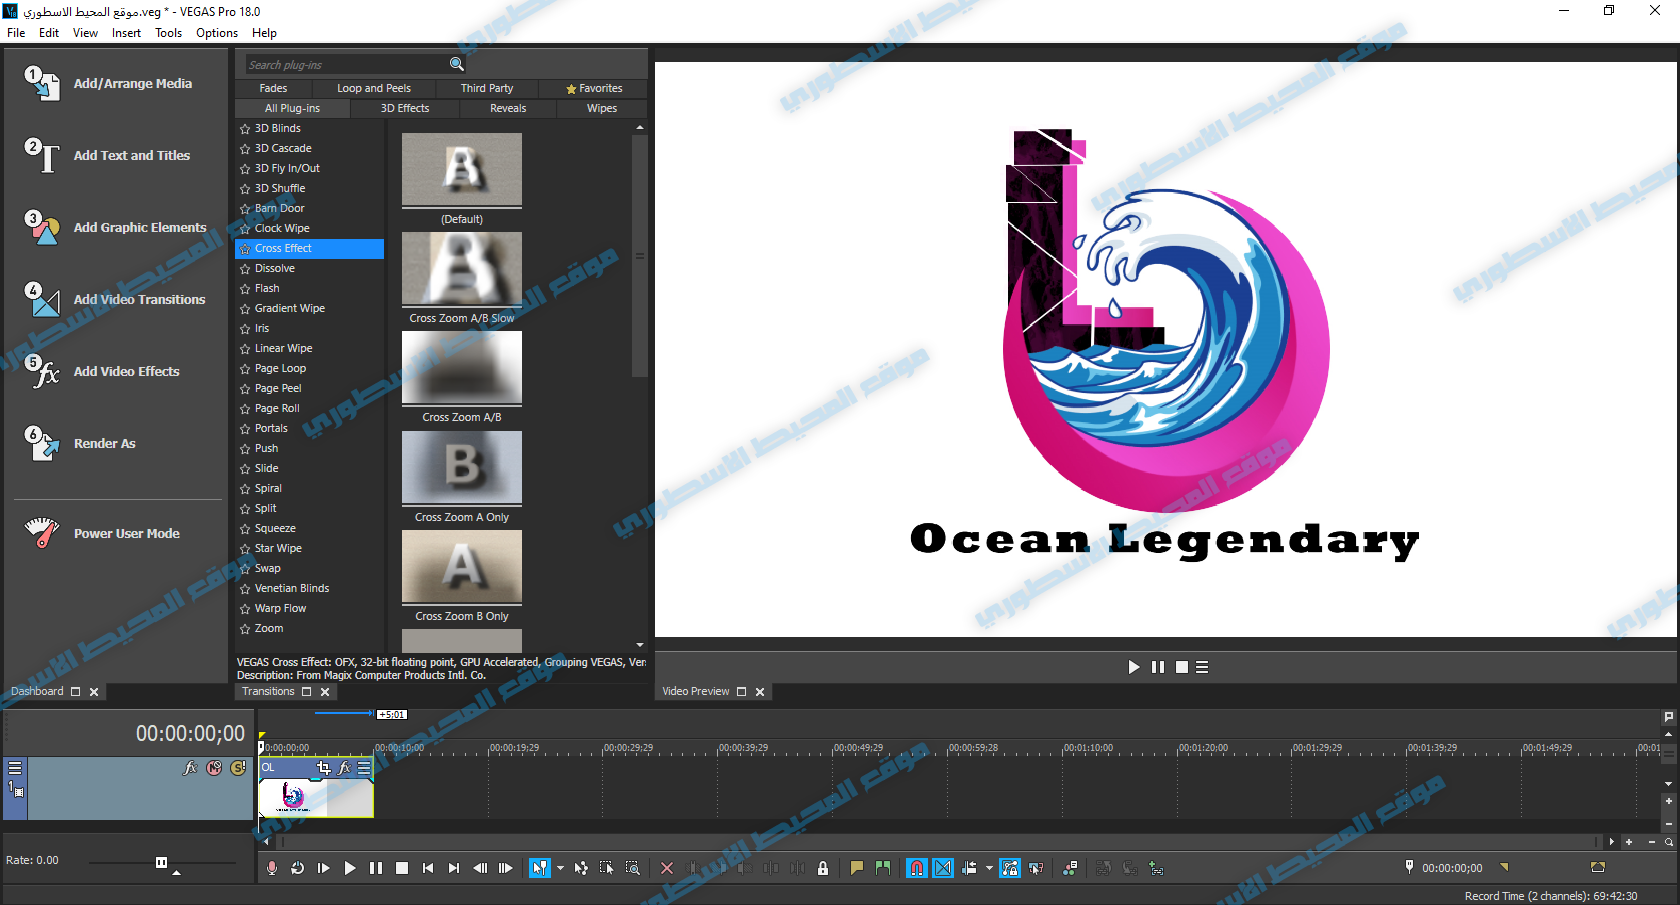Image resolution: width=1680 pixels, height=905 pixels.
Task: Open the File menu
Action: pyautogui.click(x=16, y=33)
